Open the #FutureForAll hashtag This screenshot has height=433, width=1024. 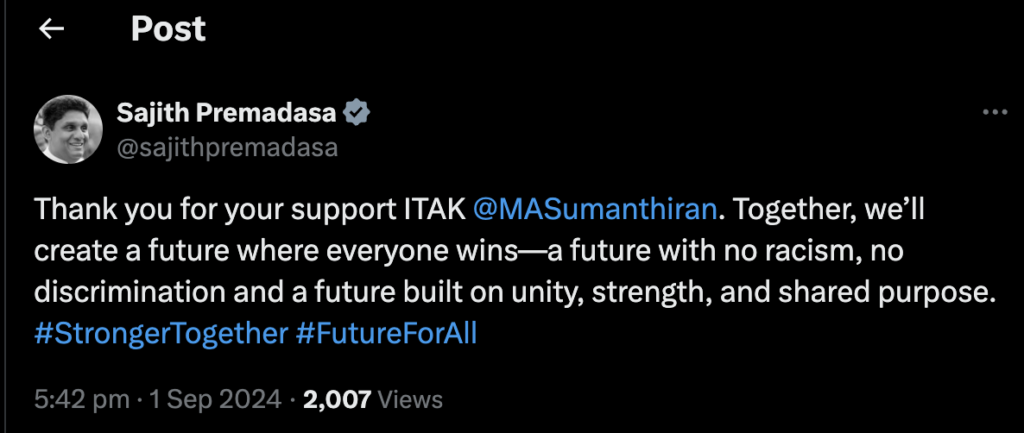[x=386, y=334]
